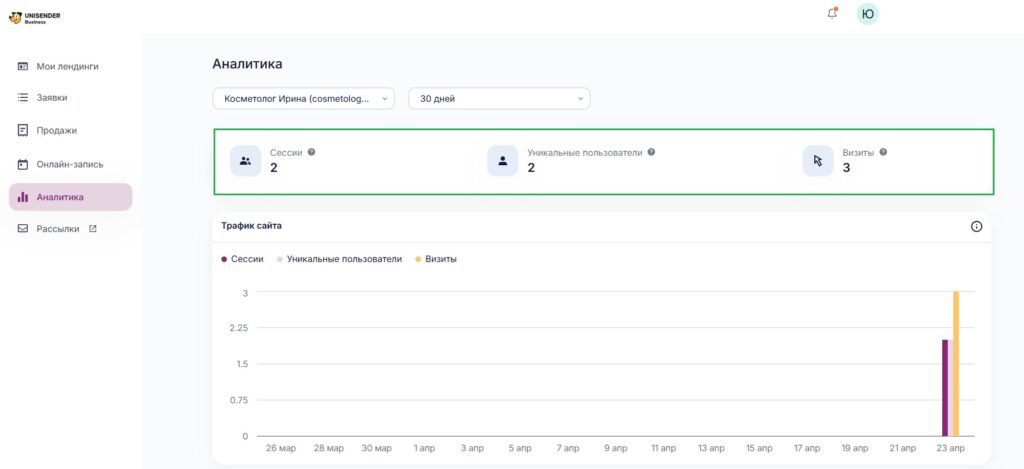Click the Unisender Business logo

[29, 17]
